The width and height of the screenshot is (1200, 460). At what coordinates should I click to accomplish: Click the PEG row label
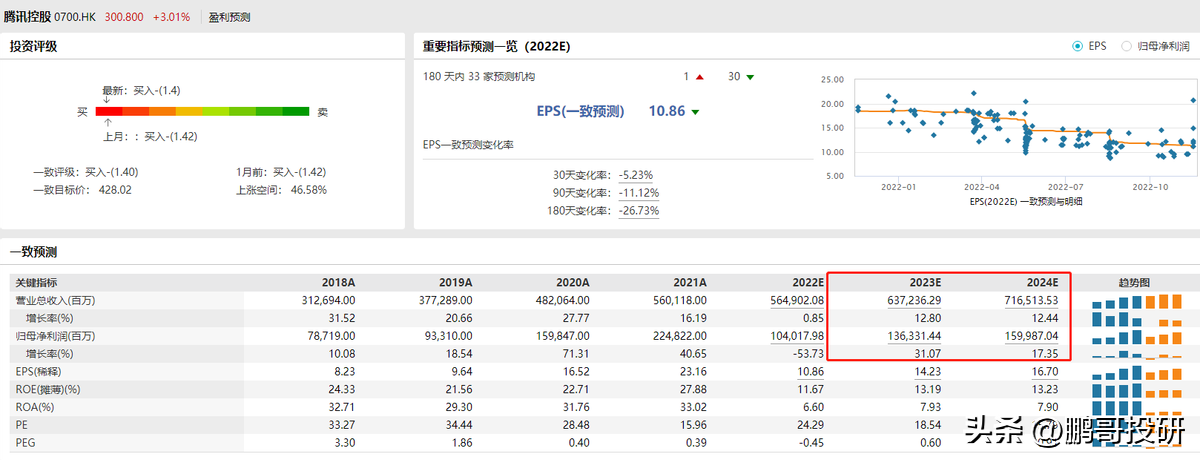pos(23,443)
